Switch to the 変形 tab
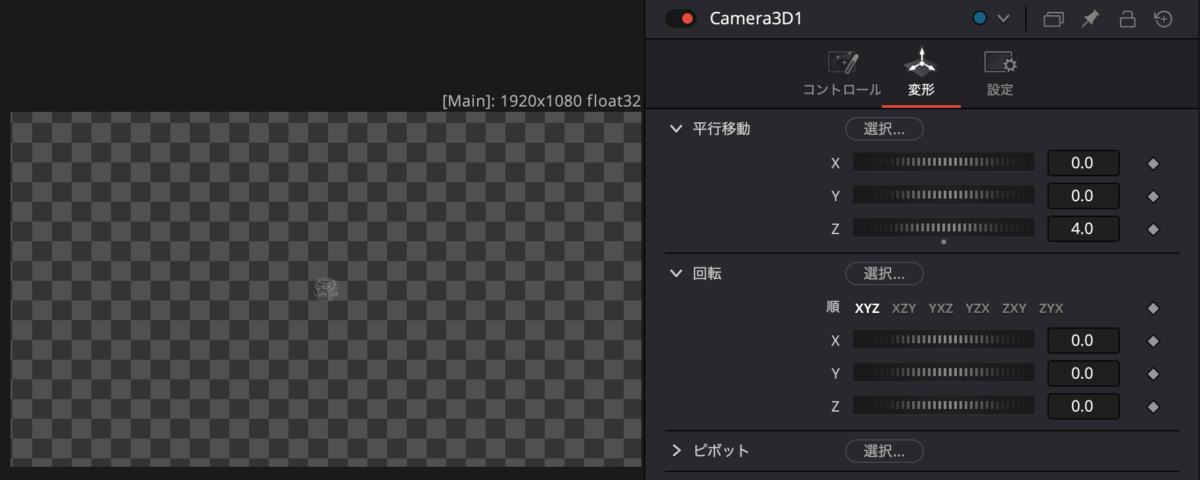 (x=921, y=75)
